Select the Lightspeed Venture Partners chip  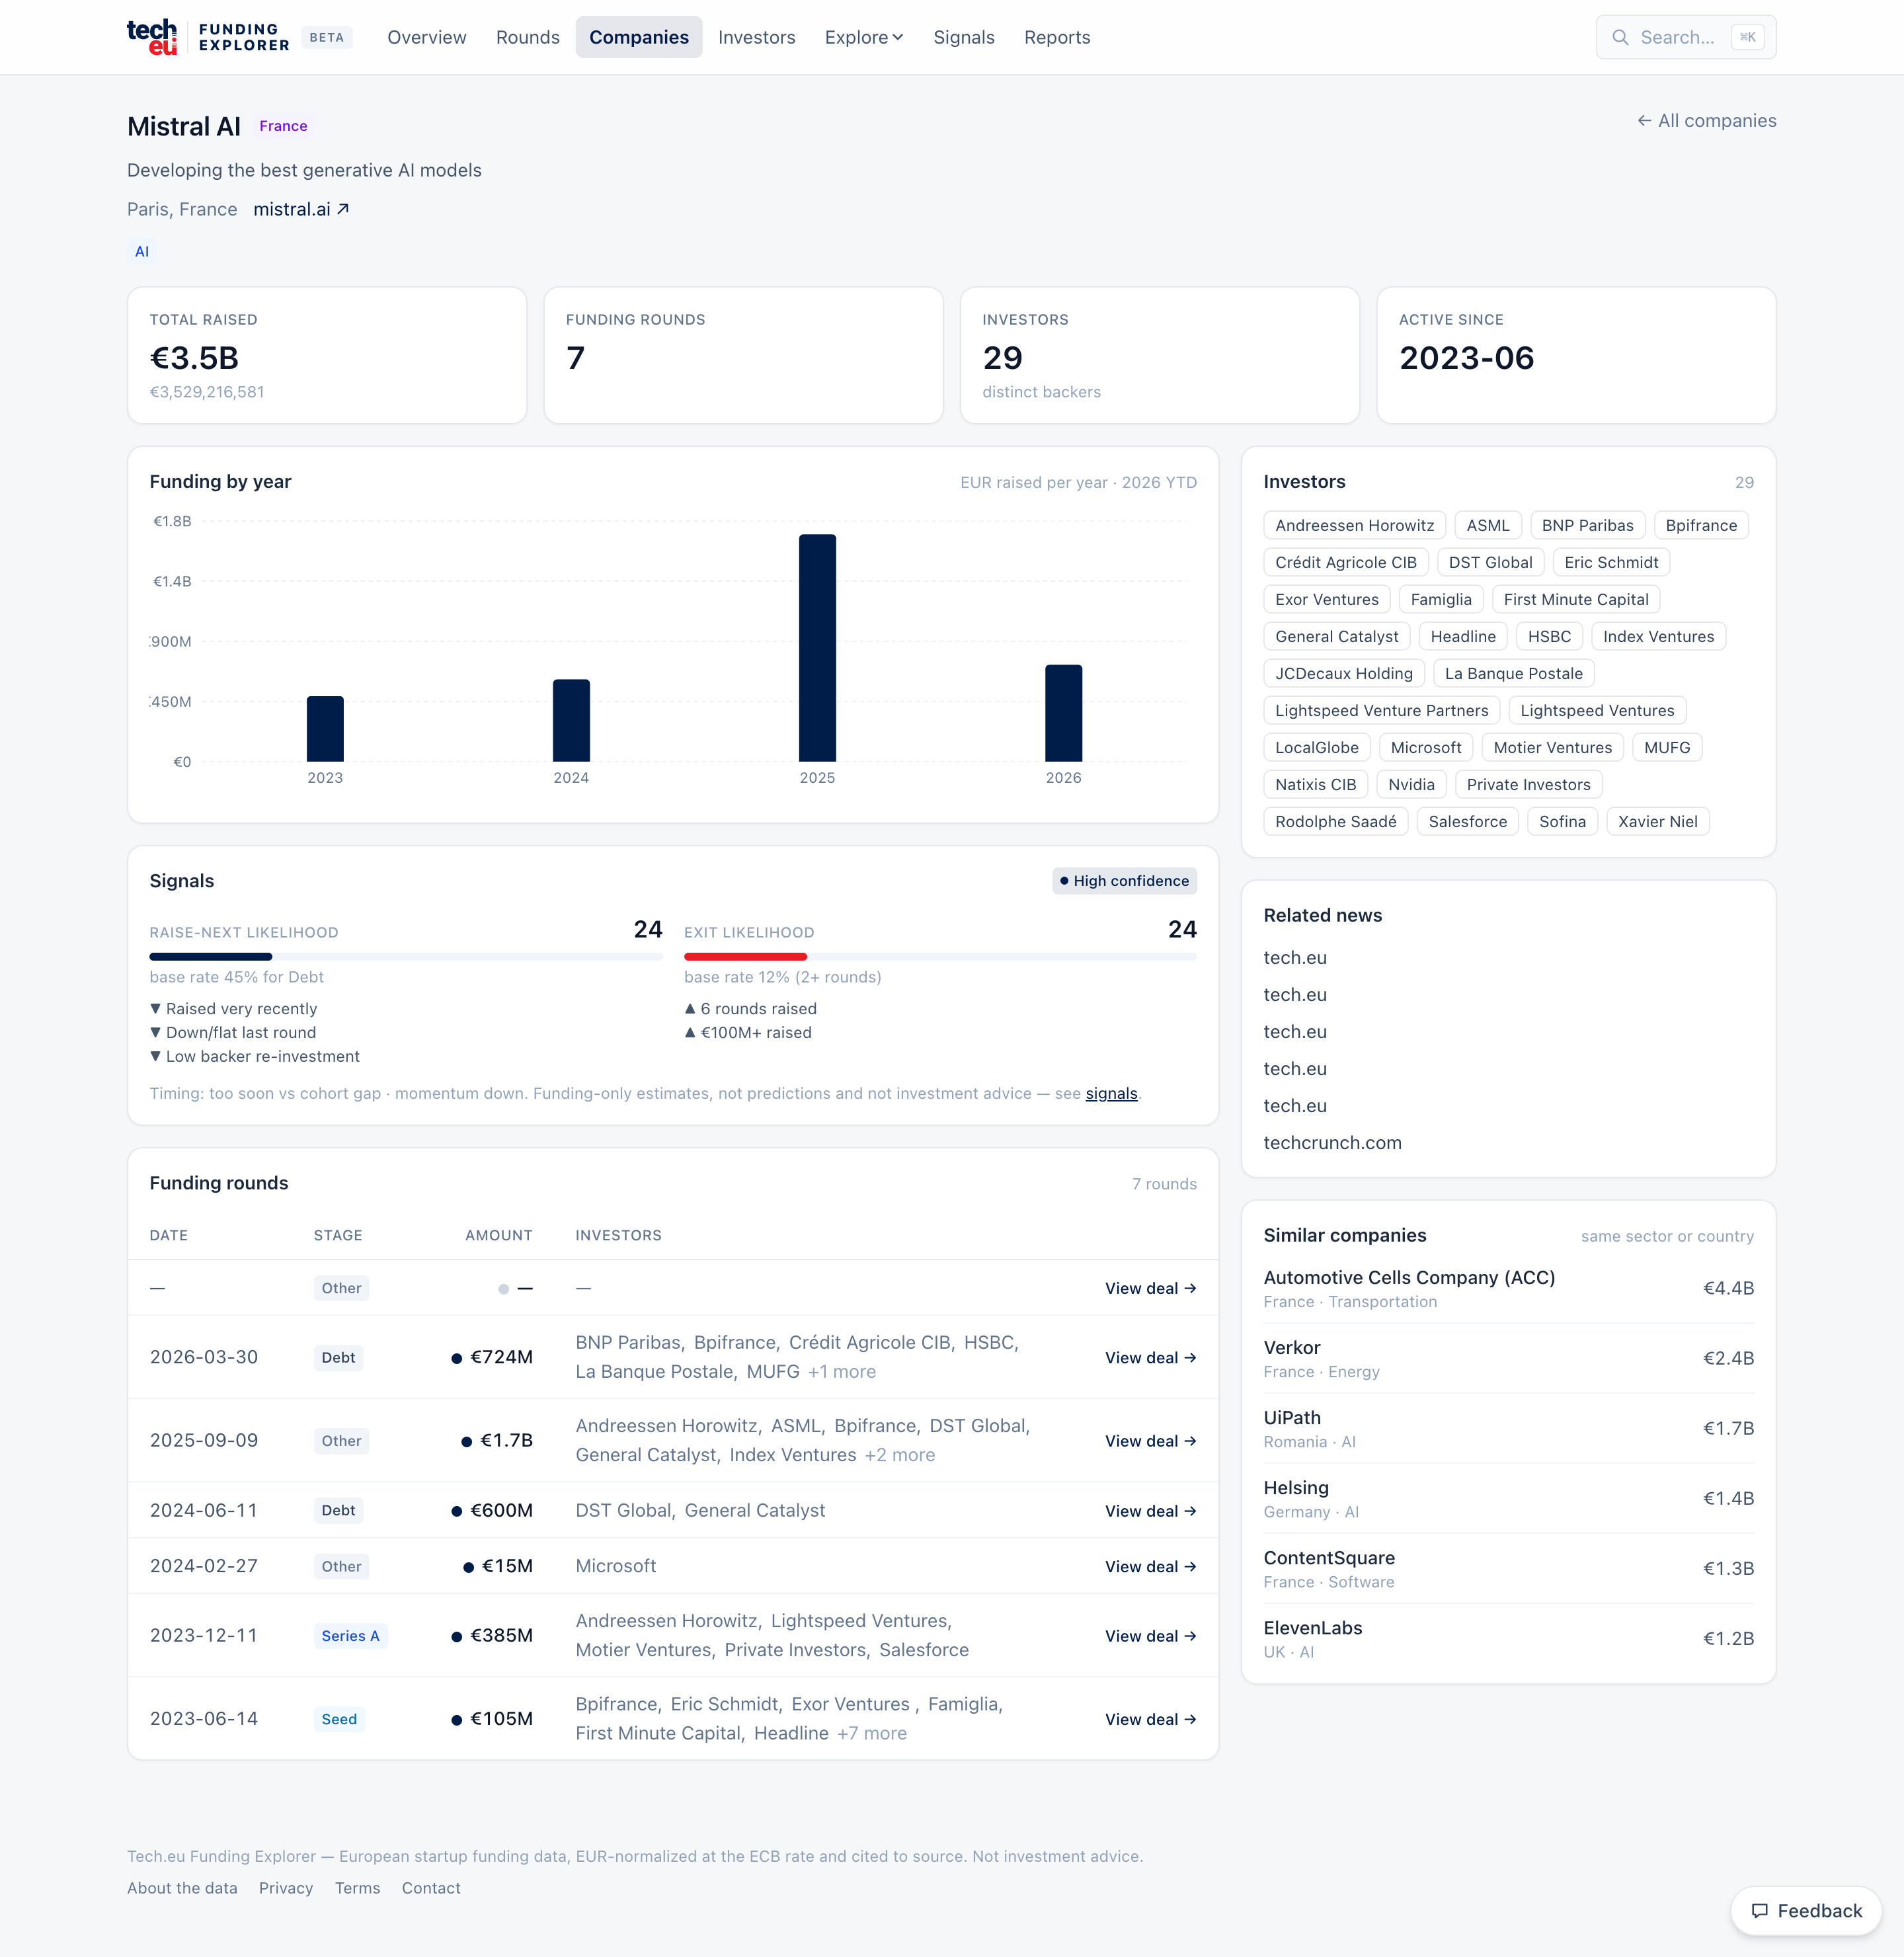1381,710
